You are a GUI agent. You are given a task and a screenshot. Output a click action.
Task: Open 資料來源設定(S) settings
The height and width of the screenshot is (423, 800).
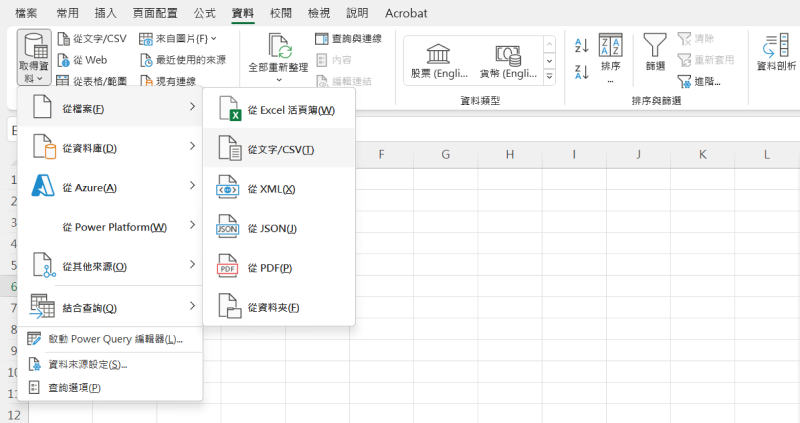pyautogui.click(x=110, y=364)
